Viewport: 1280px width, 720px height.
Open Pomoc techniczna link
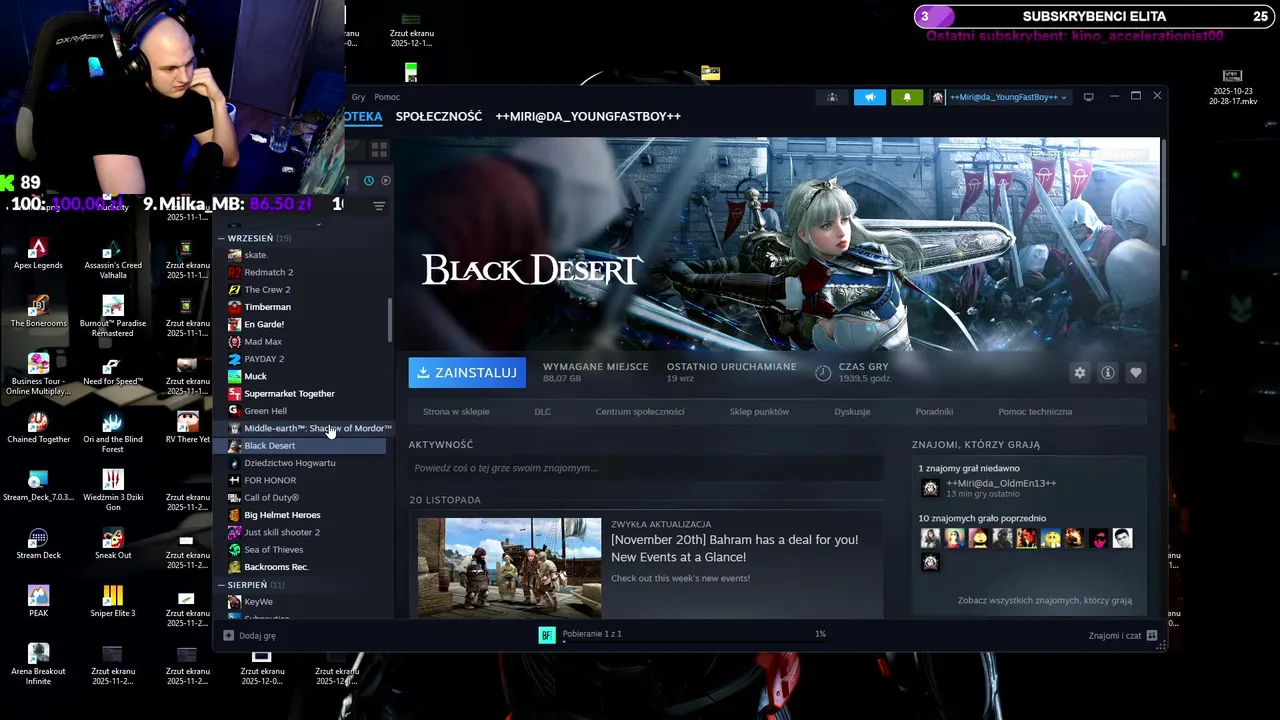pos(1034,411)
